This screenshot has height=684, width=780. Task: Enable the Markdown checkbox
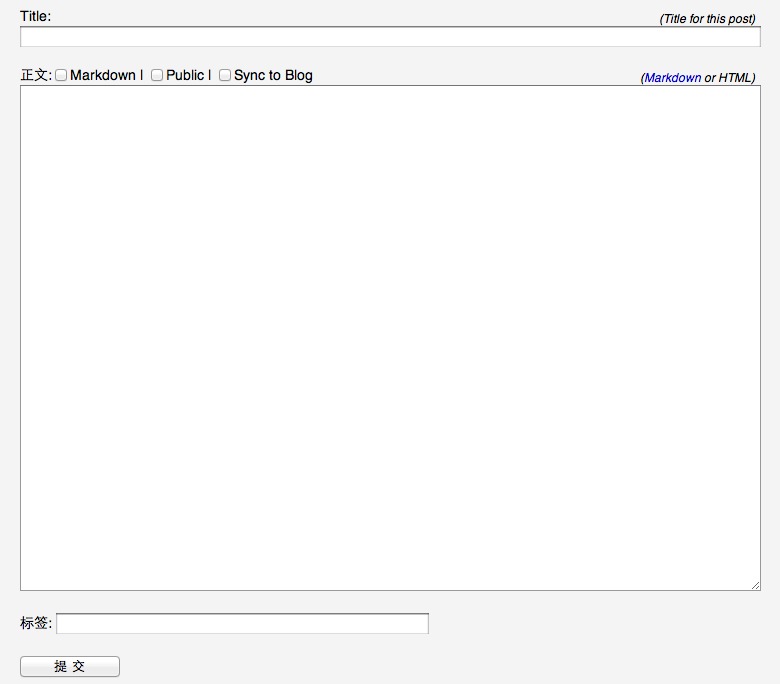[x=61, y=75]
